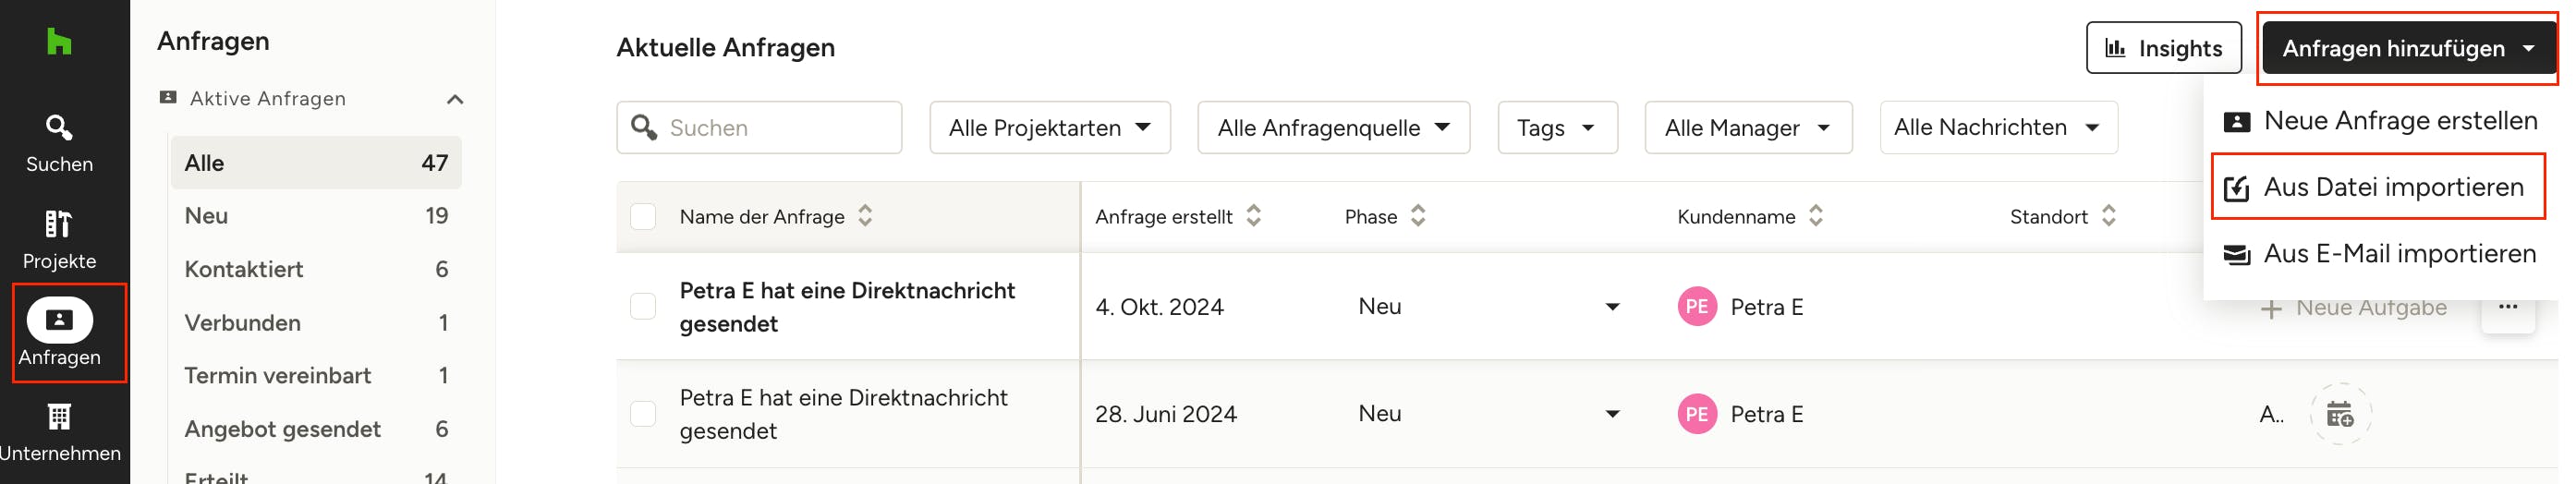Image resolution: width=2576 pixels, height=484 pixels.
Task: Collapse the Aktive Anfragen section
Action: tap(455, 99)
